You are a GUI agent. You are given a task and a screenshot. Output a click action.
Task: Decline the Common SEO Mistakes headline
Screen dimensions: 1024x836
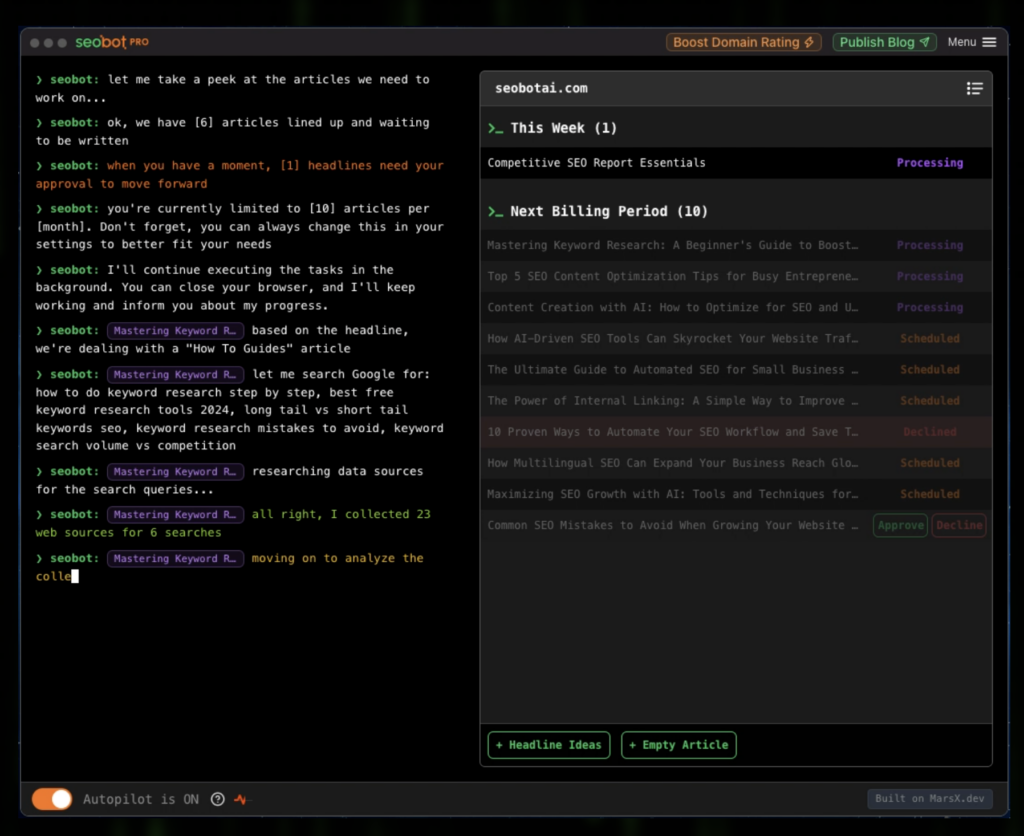click(958, 524)
